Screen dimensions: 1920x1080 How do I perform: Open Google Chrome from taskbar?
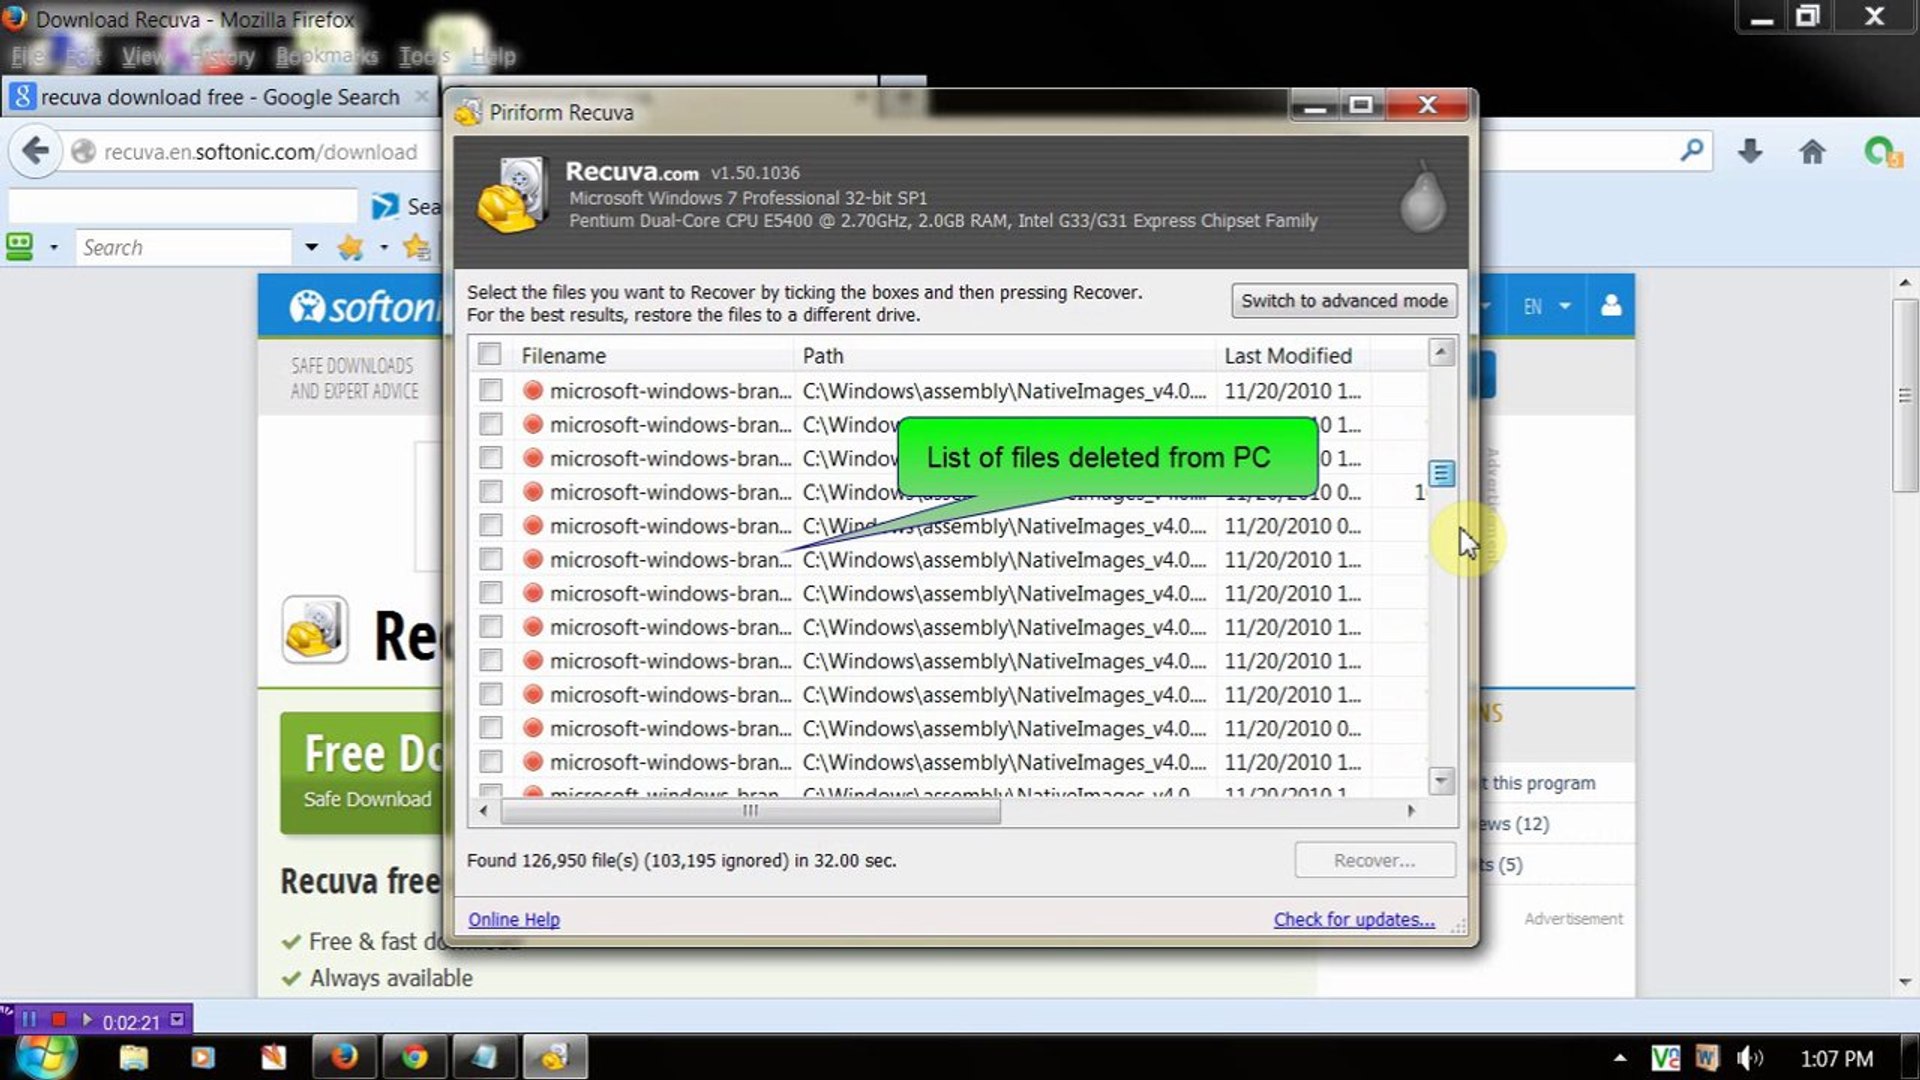tap(414, 1057)
